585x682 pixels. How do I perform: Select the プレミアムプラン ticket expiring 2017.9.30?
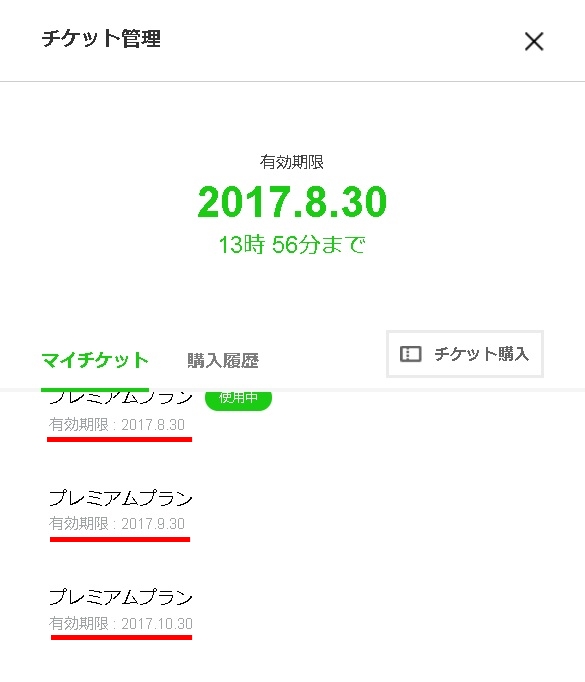[120, 498]
